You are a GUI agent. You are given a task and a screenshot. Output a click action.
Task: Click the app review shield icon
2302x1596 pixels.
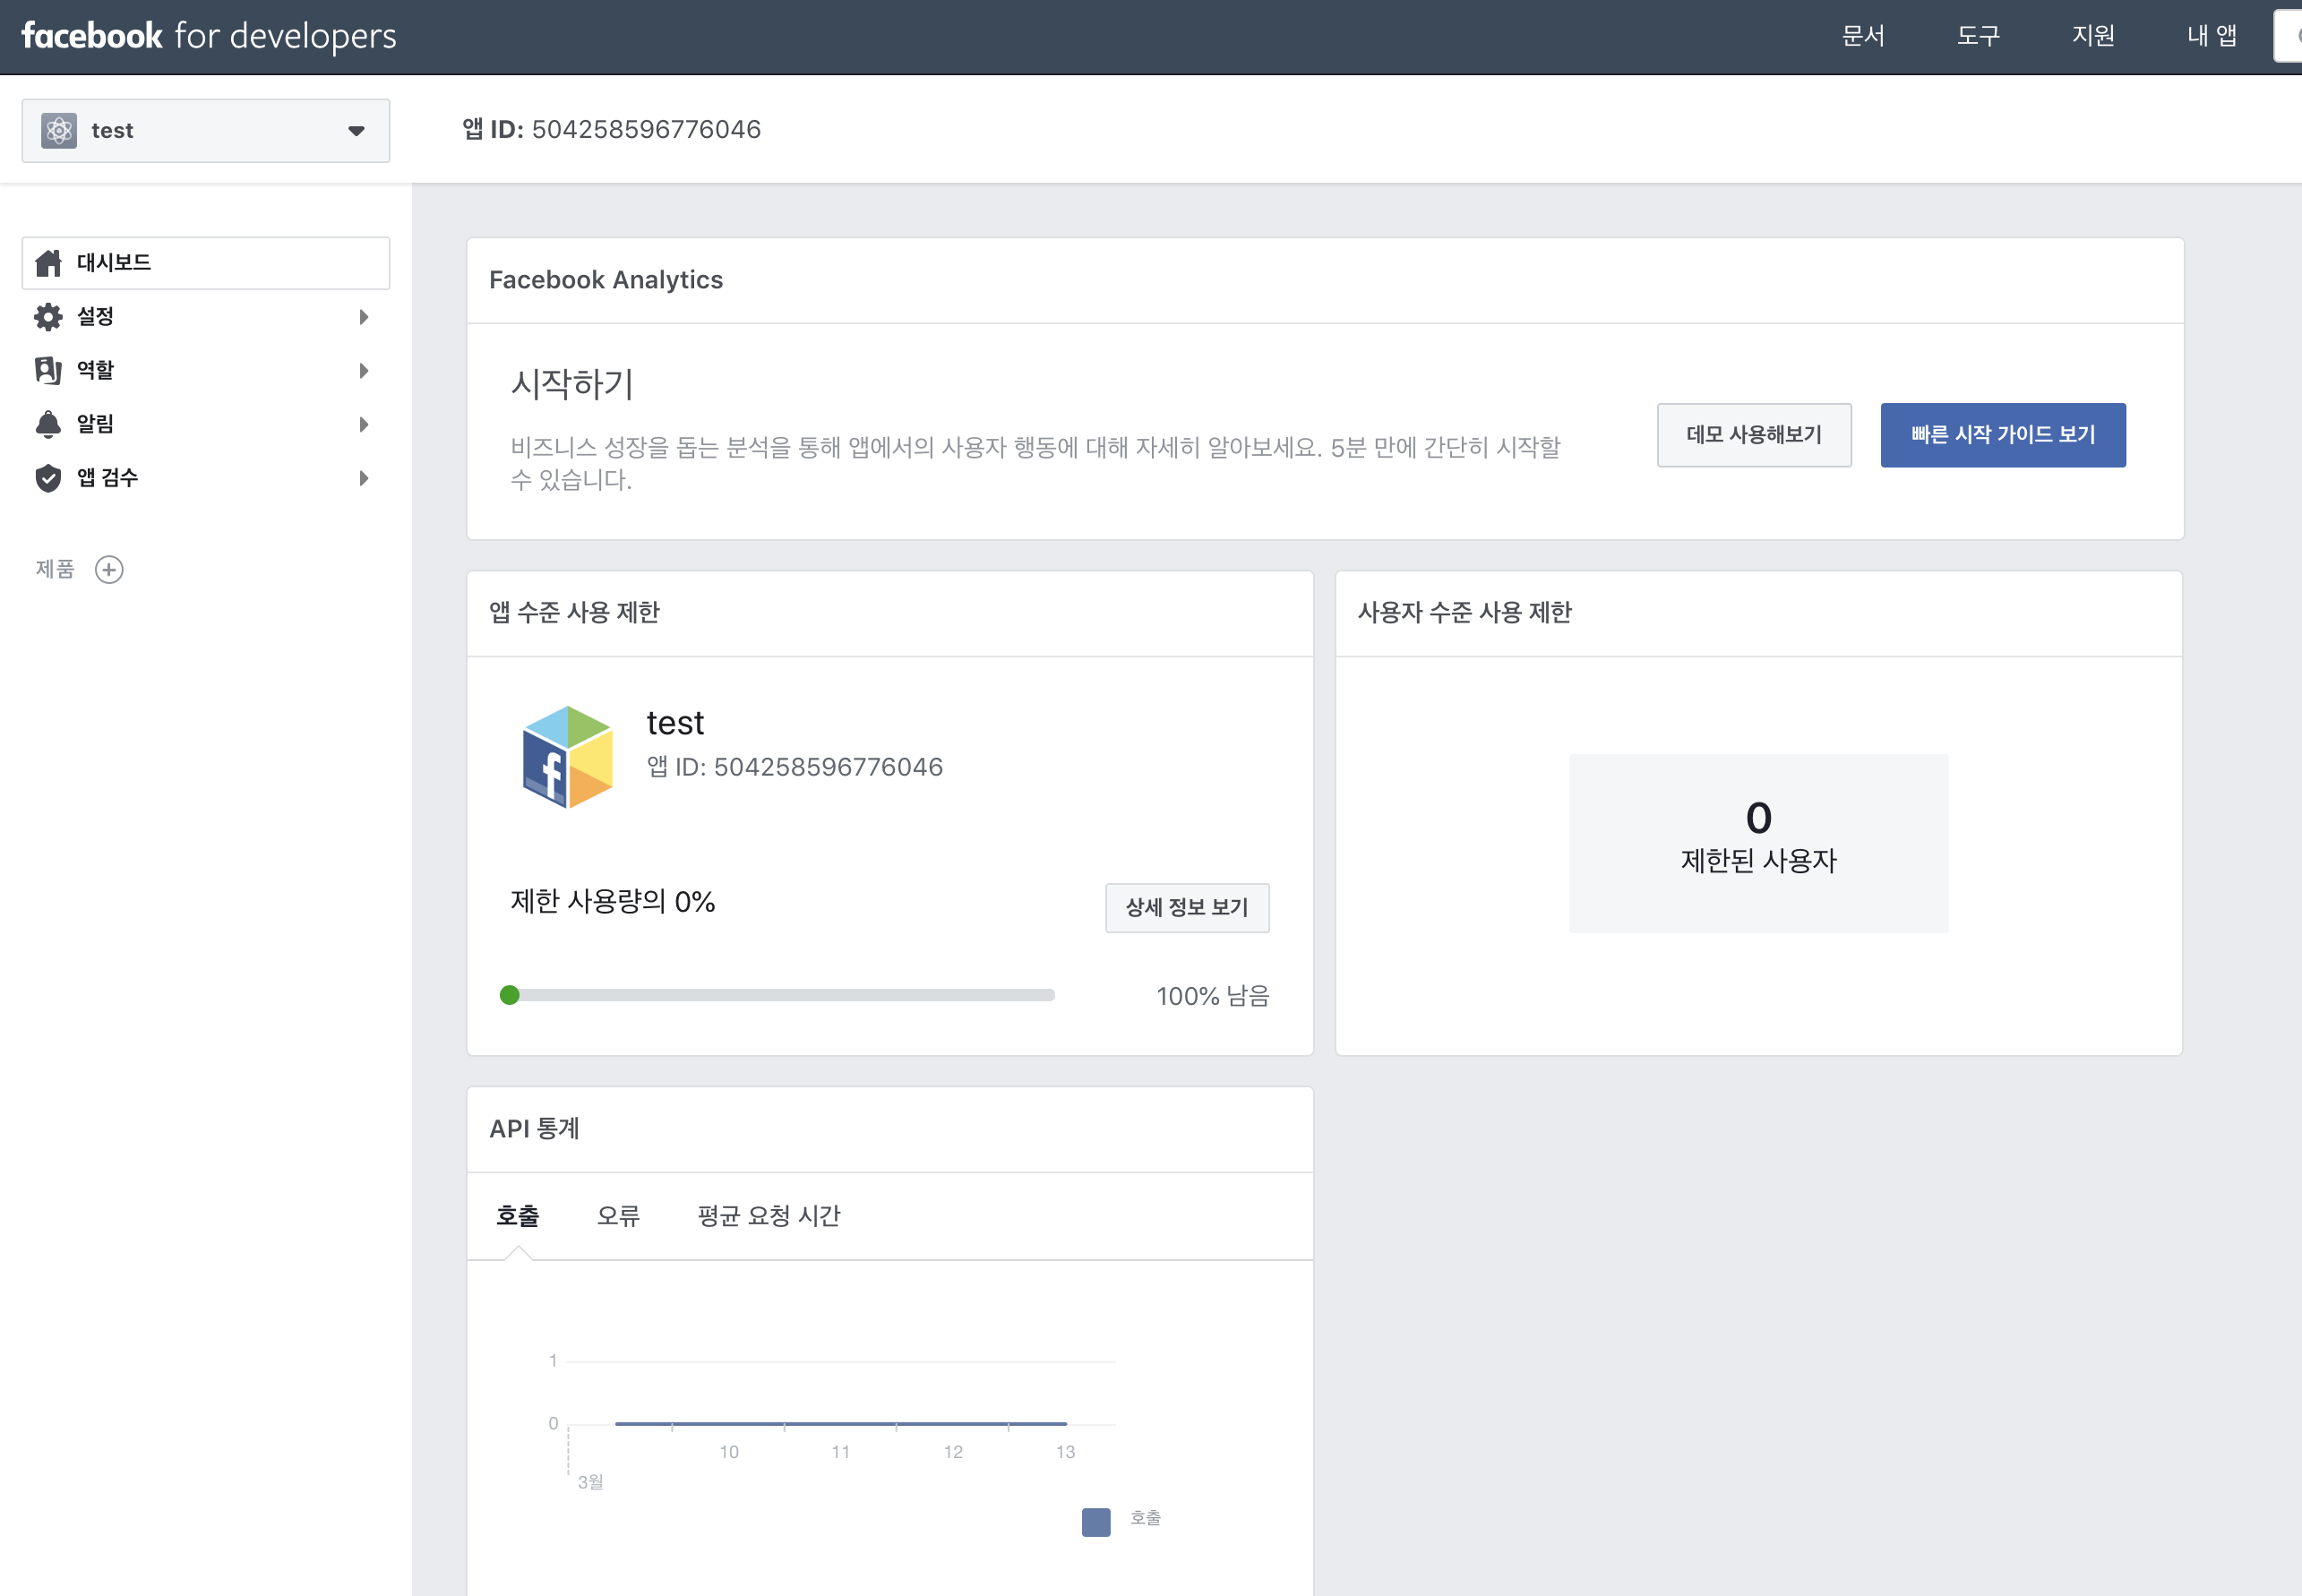(48, 478)
